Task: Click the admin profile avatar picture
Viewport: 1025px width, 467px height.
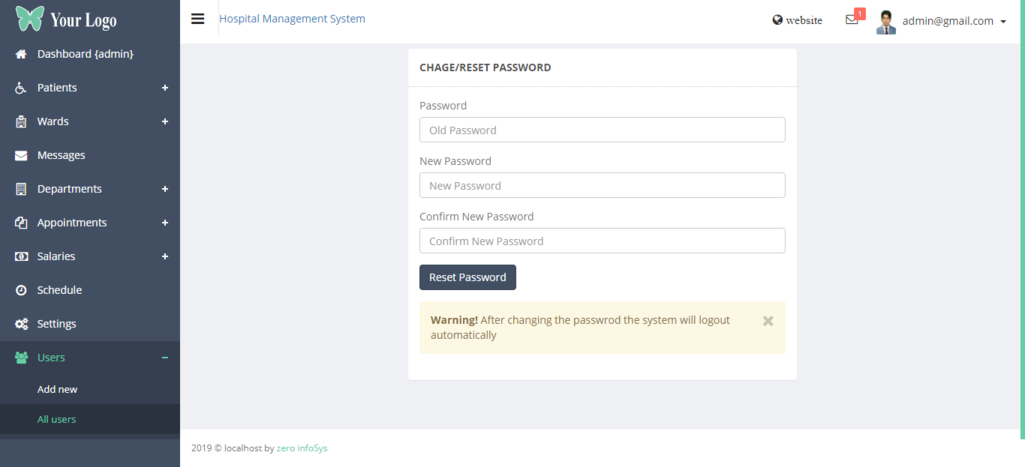Action: pos(886,21)
